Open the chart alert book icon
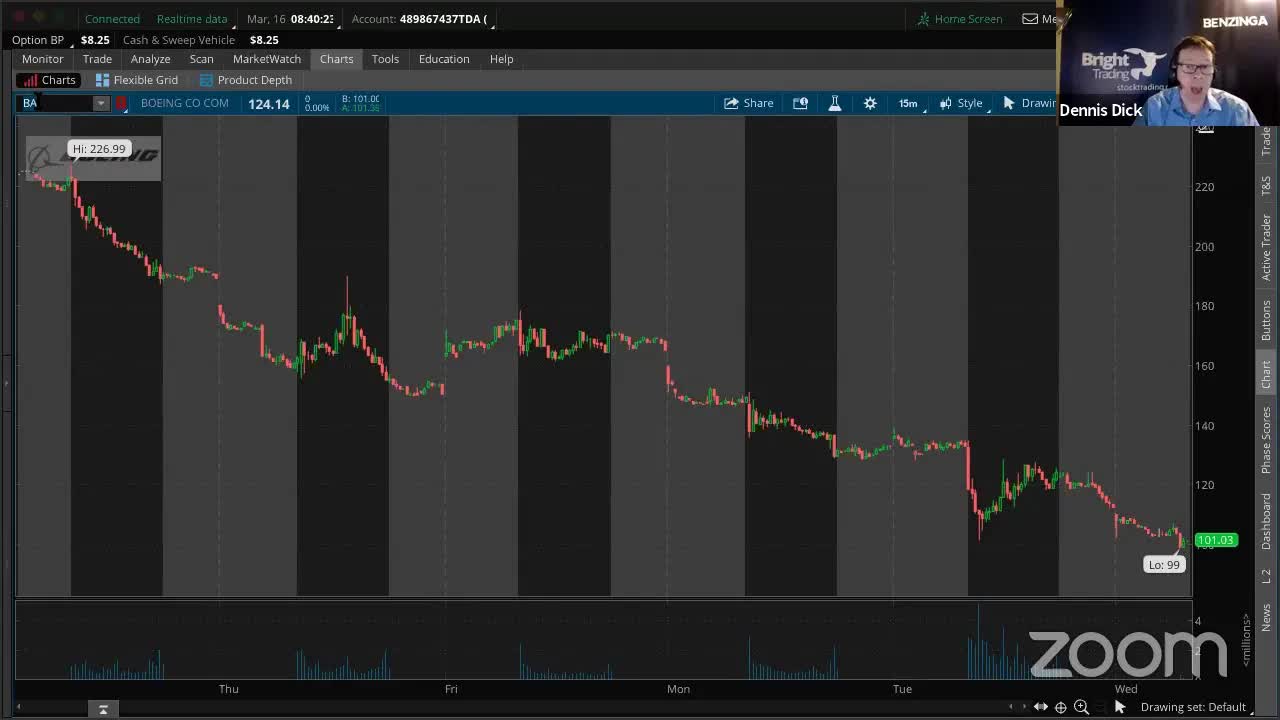 point(800,103)
